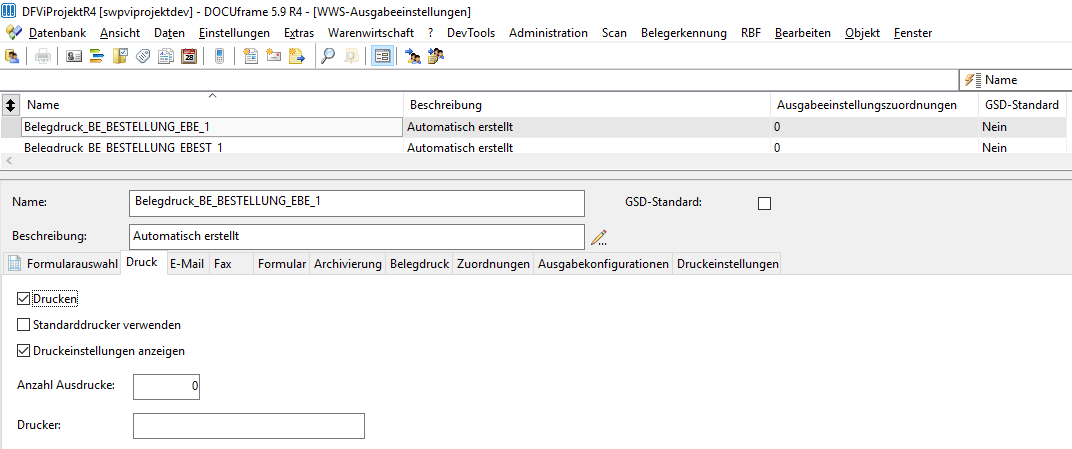The width and height of the screenshot is (1072, 449).
Task: Switch to the Belegdruck tab
Action: click(x=419, y=264)
